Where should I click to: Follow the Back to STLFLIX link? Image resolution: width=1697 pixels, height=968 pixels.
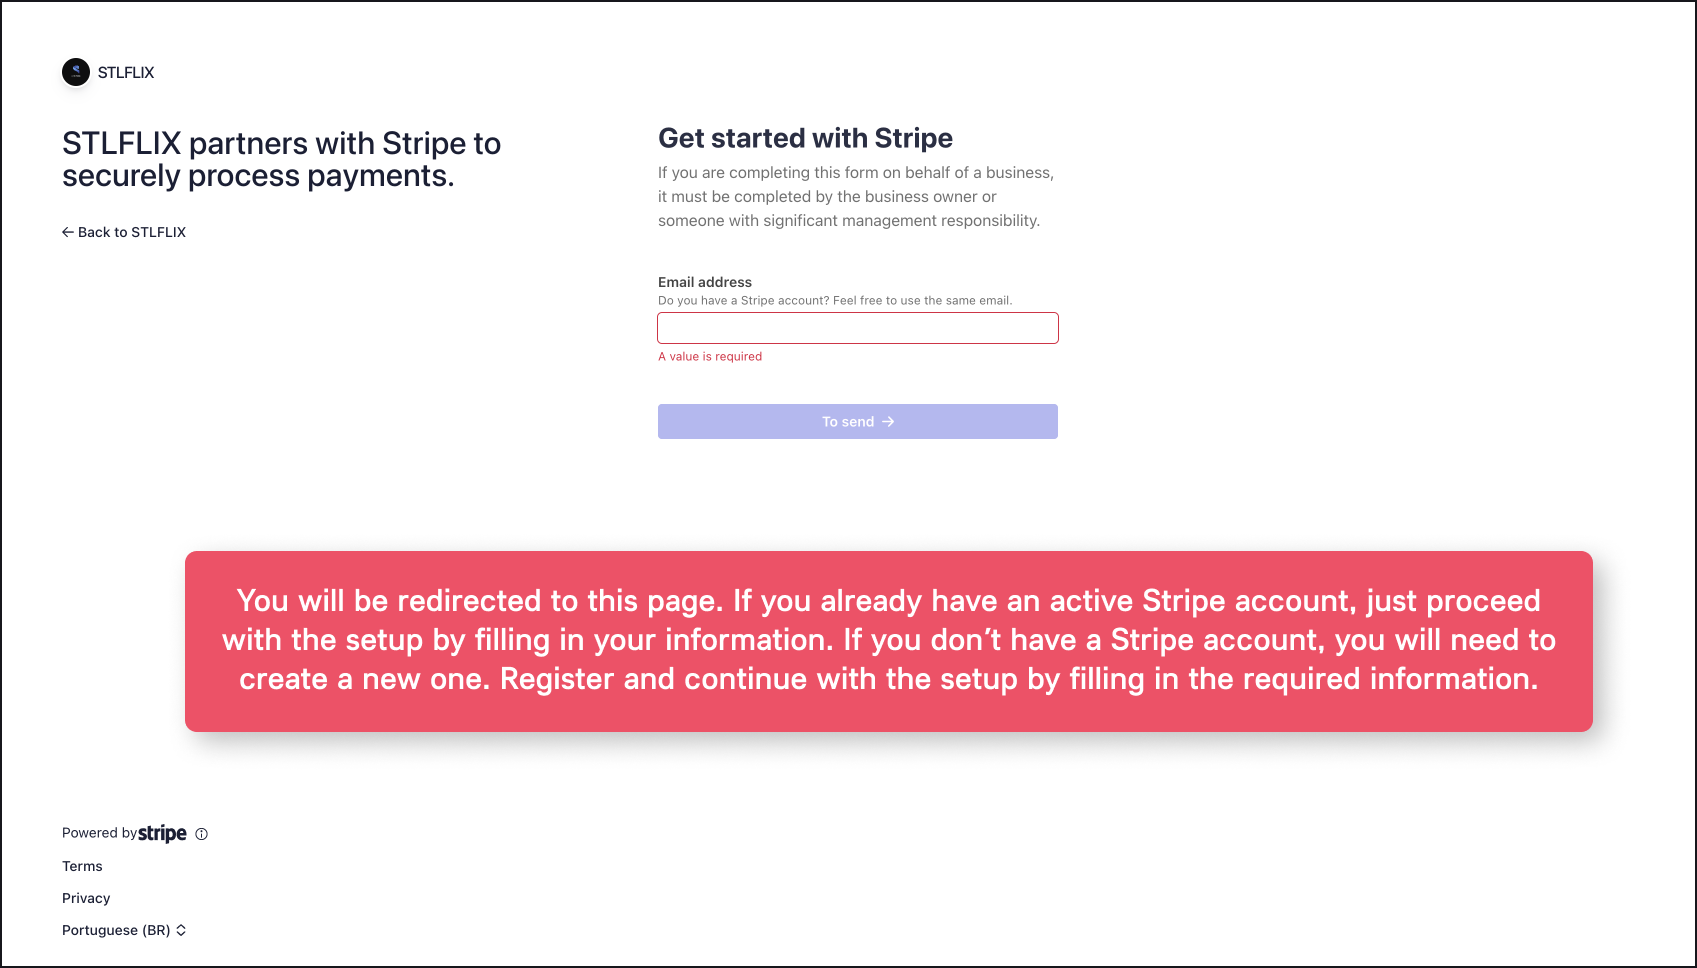point(131,231)
